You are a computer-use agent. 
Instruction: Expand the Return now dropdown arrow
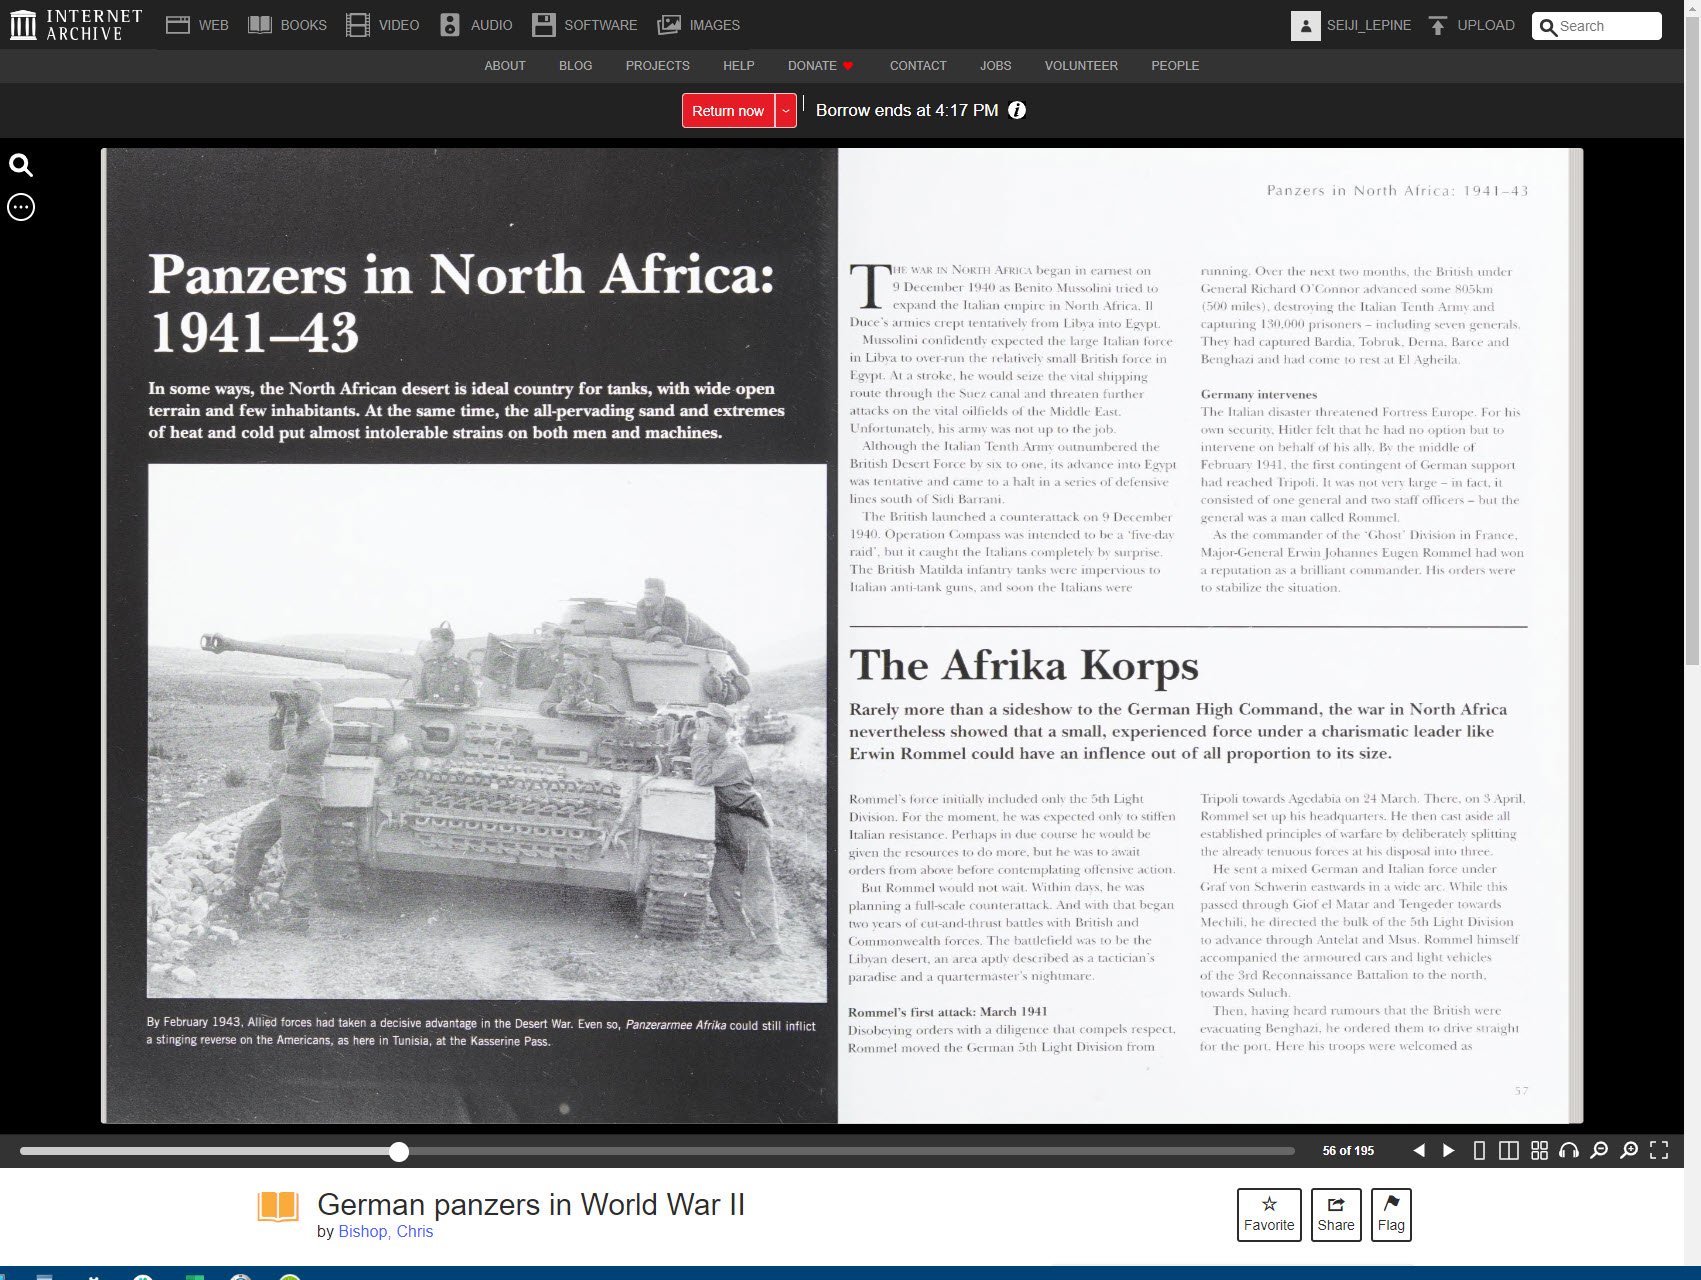(x=787, y=111)
